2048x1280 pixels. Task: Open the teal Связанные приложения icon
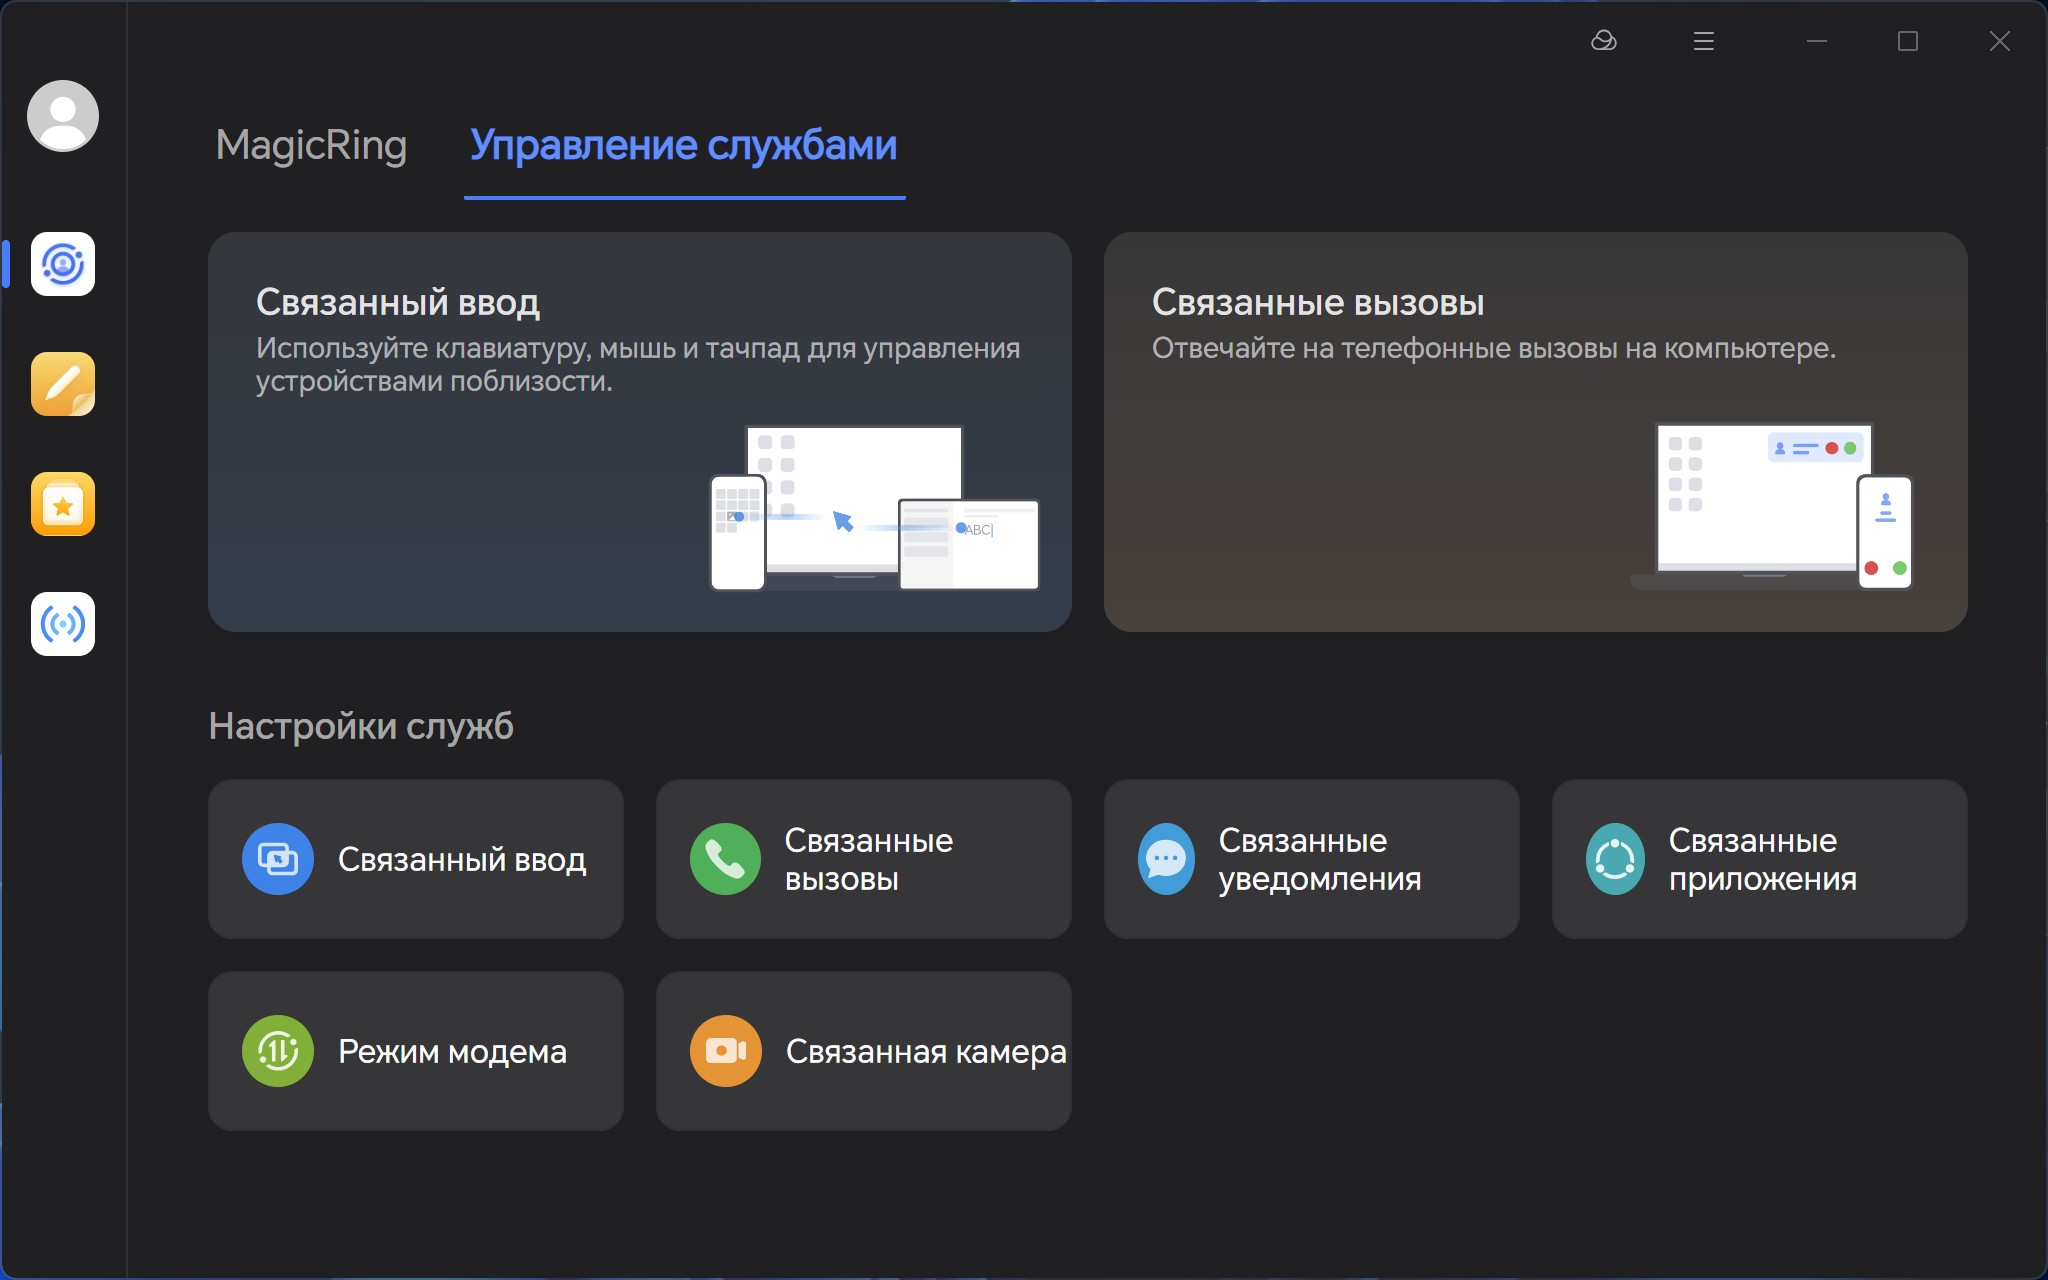tap(1615, 859)
